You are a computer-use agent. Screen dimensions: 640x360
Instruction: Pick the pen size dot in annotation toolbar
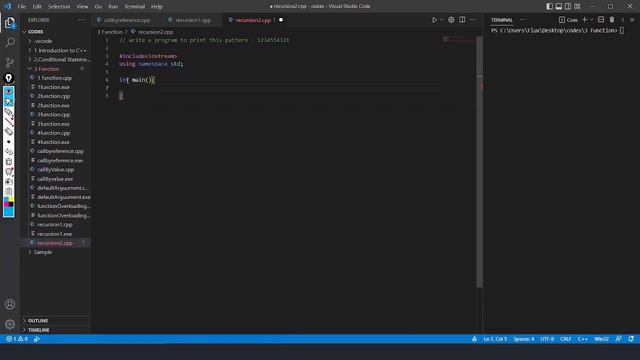point(9,142)
